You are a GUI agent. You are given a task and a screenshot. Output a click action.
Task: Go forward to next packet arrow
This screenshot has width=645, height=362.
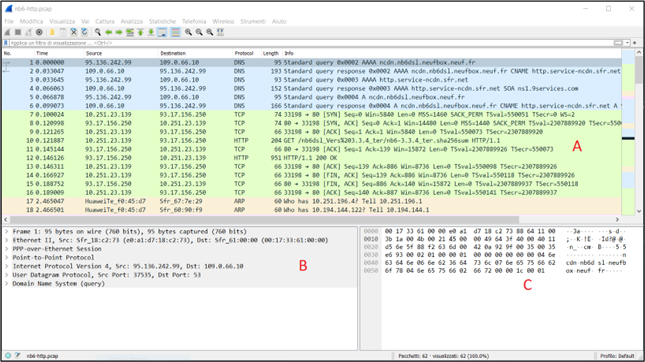pyautogui.click(x=119, y=32)
